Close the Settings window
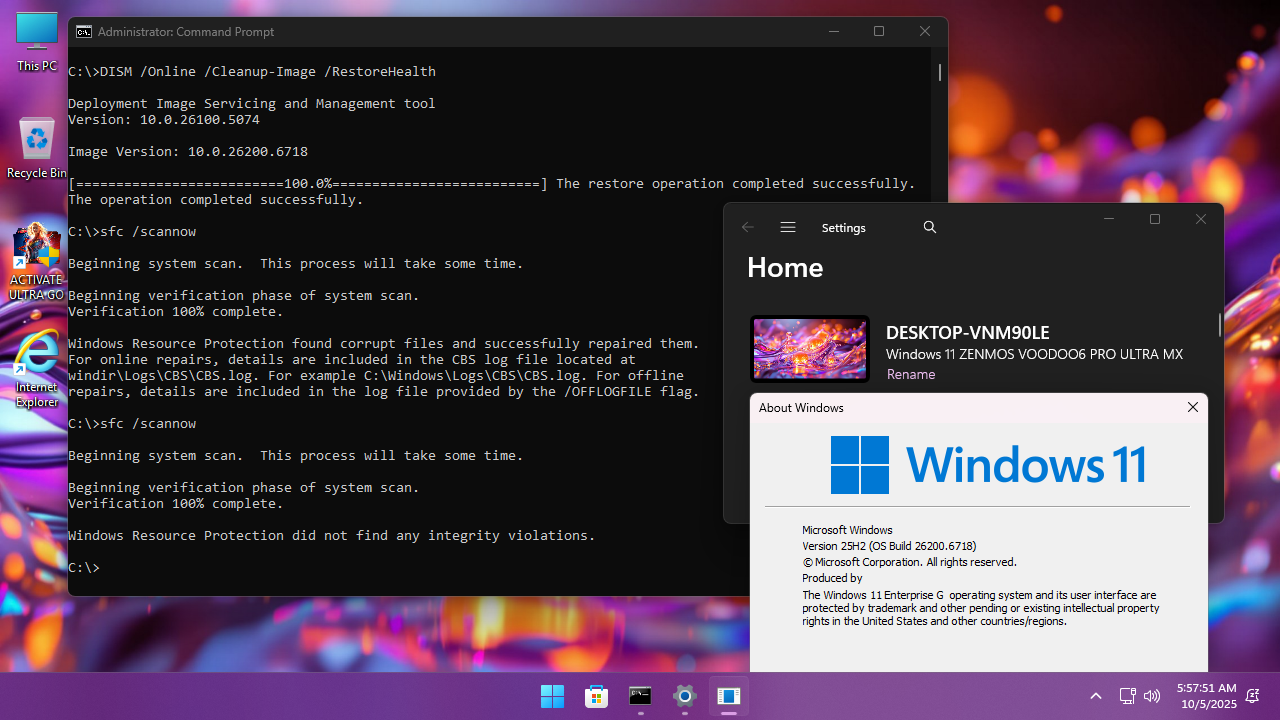Screen dimensions: 1280x720 pos(1201,219)
